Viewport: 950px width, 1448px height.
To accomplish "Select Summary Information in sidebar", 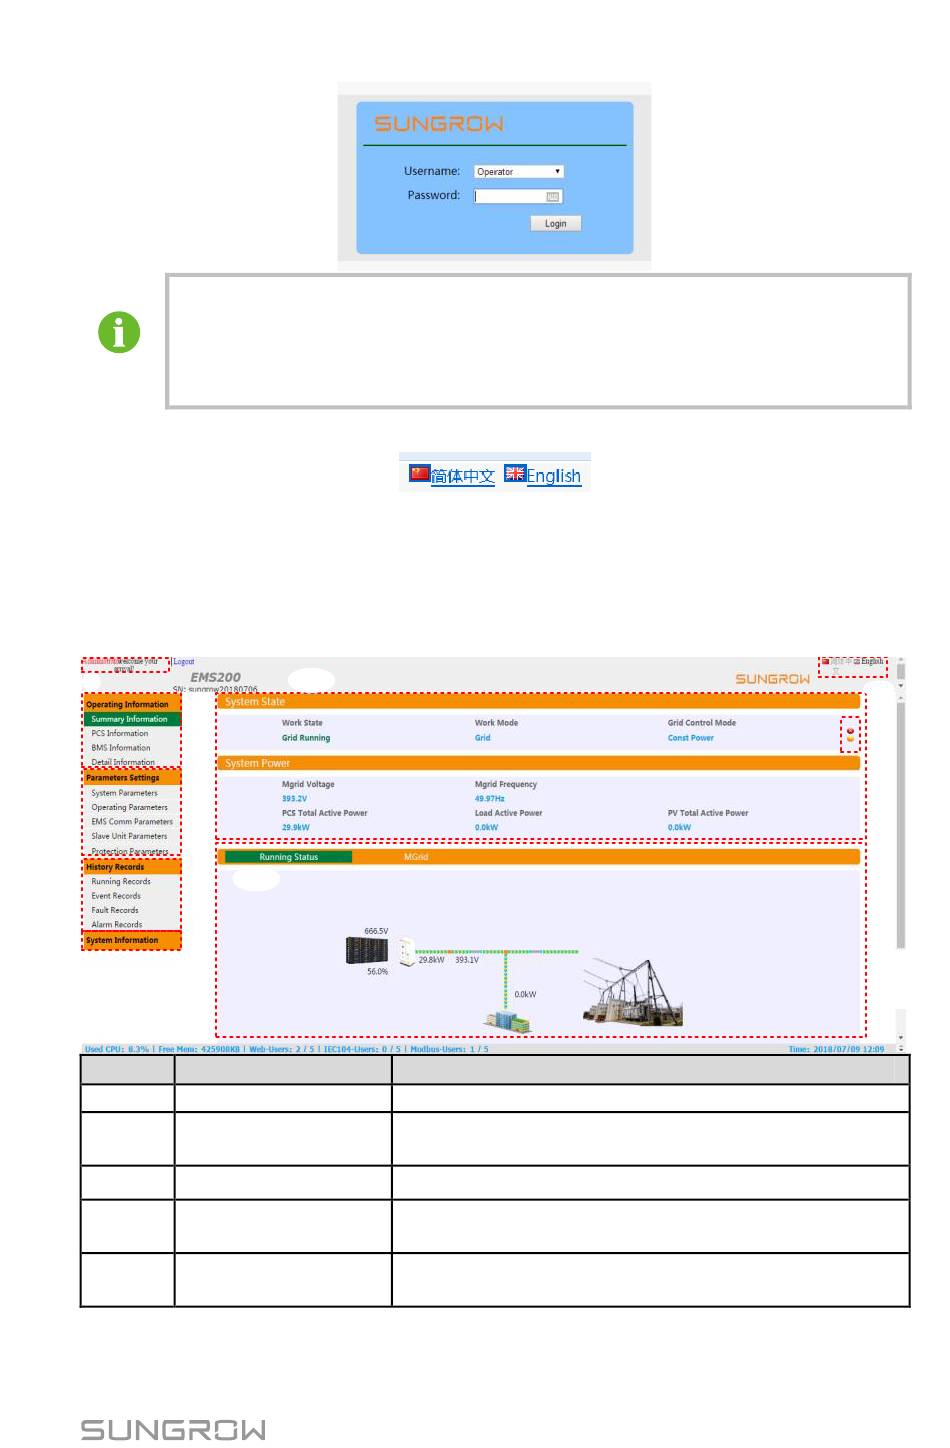I will 132,719.
